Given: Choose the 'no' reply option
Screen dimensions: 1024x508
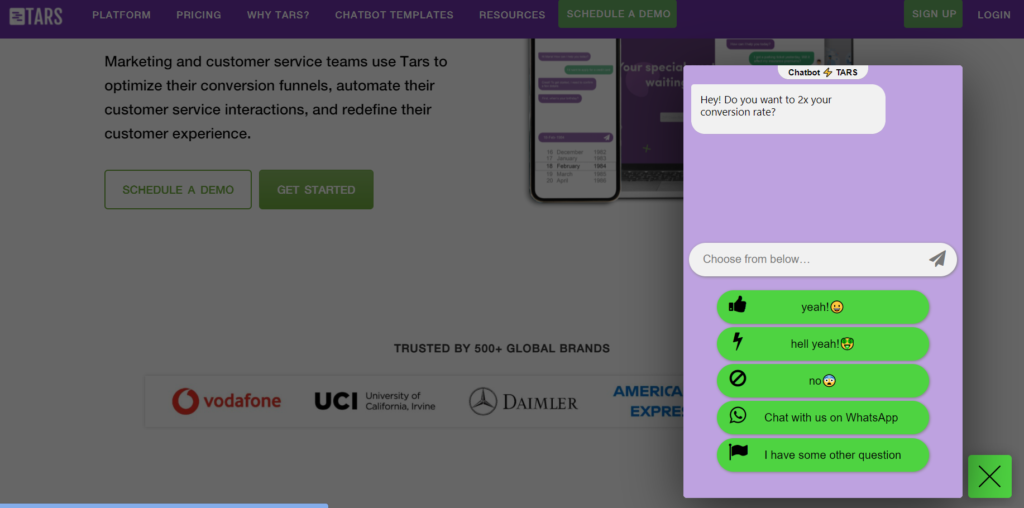Looking at the screenshot, I should pos(823,381).
